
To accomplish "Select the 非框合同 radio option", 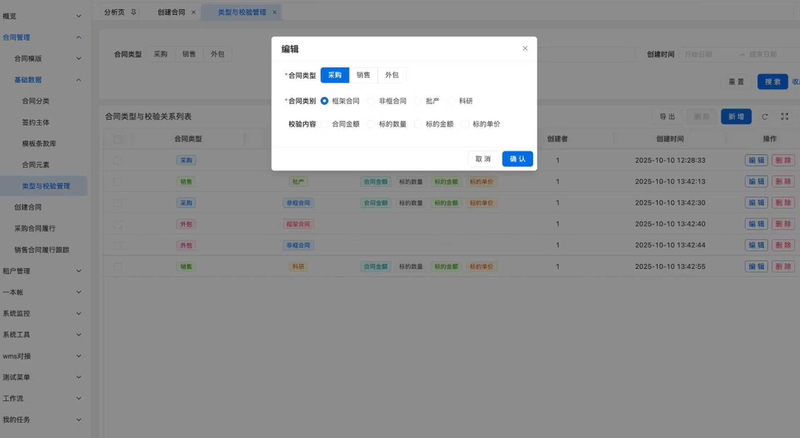I will point(372,101).
